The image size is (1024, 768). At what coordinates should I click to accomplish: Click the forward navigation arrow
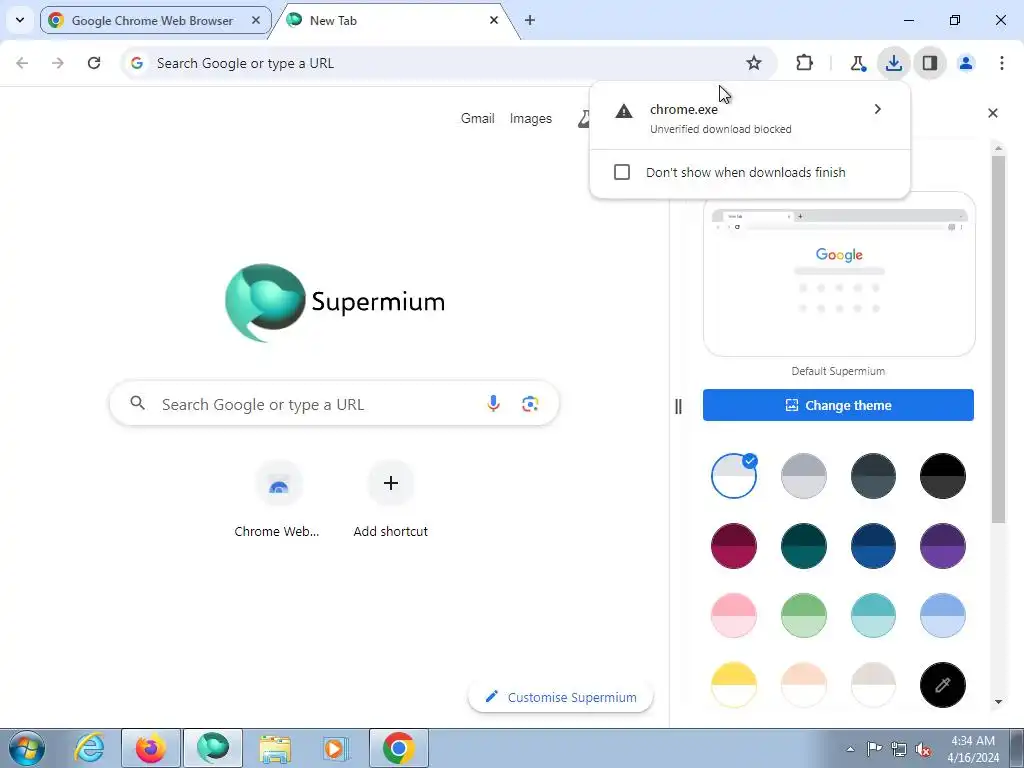tap(57, 63)
